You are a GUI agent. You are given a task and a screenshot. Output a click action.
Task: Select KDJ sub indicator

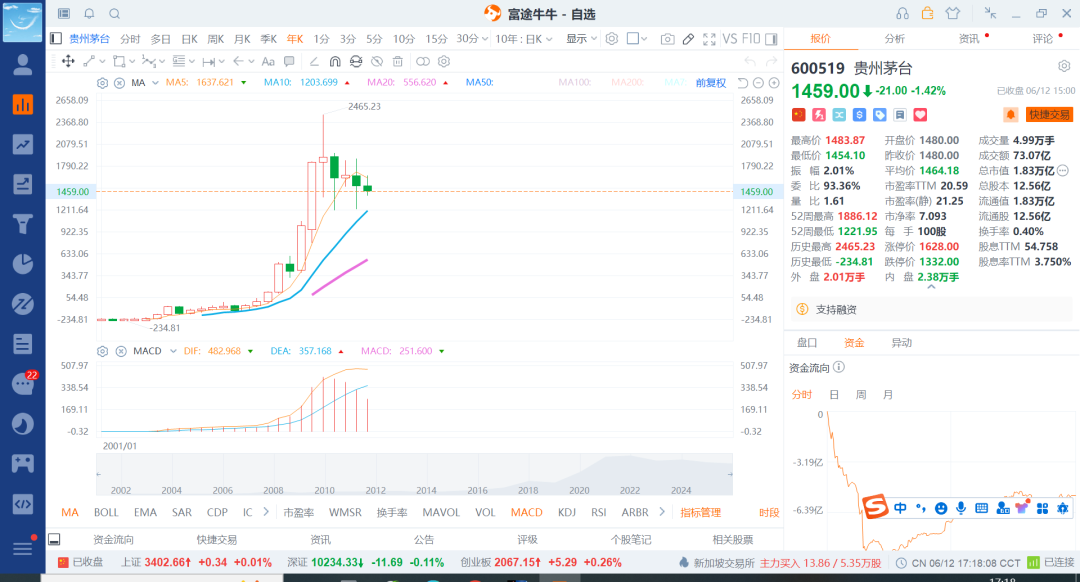coord(567,512)
